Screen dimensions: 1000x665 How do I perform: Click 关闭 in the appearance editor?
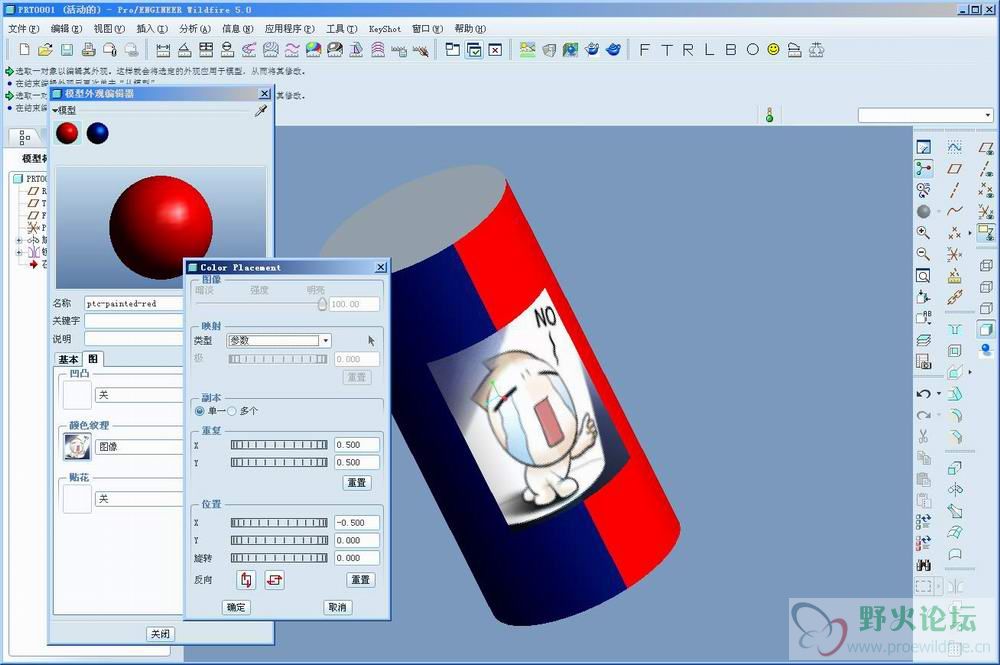[160, 634]
